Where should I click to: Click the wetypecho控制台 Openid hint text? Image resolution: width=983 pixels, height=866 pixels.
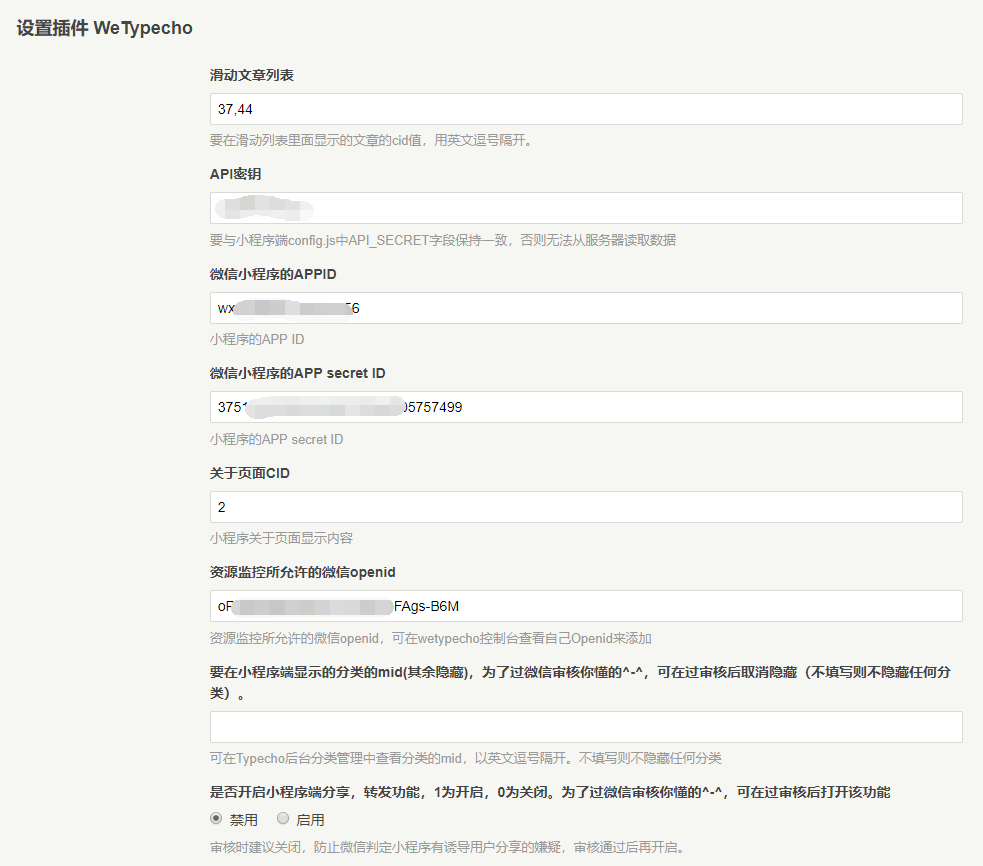point(431,638)
